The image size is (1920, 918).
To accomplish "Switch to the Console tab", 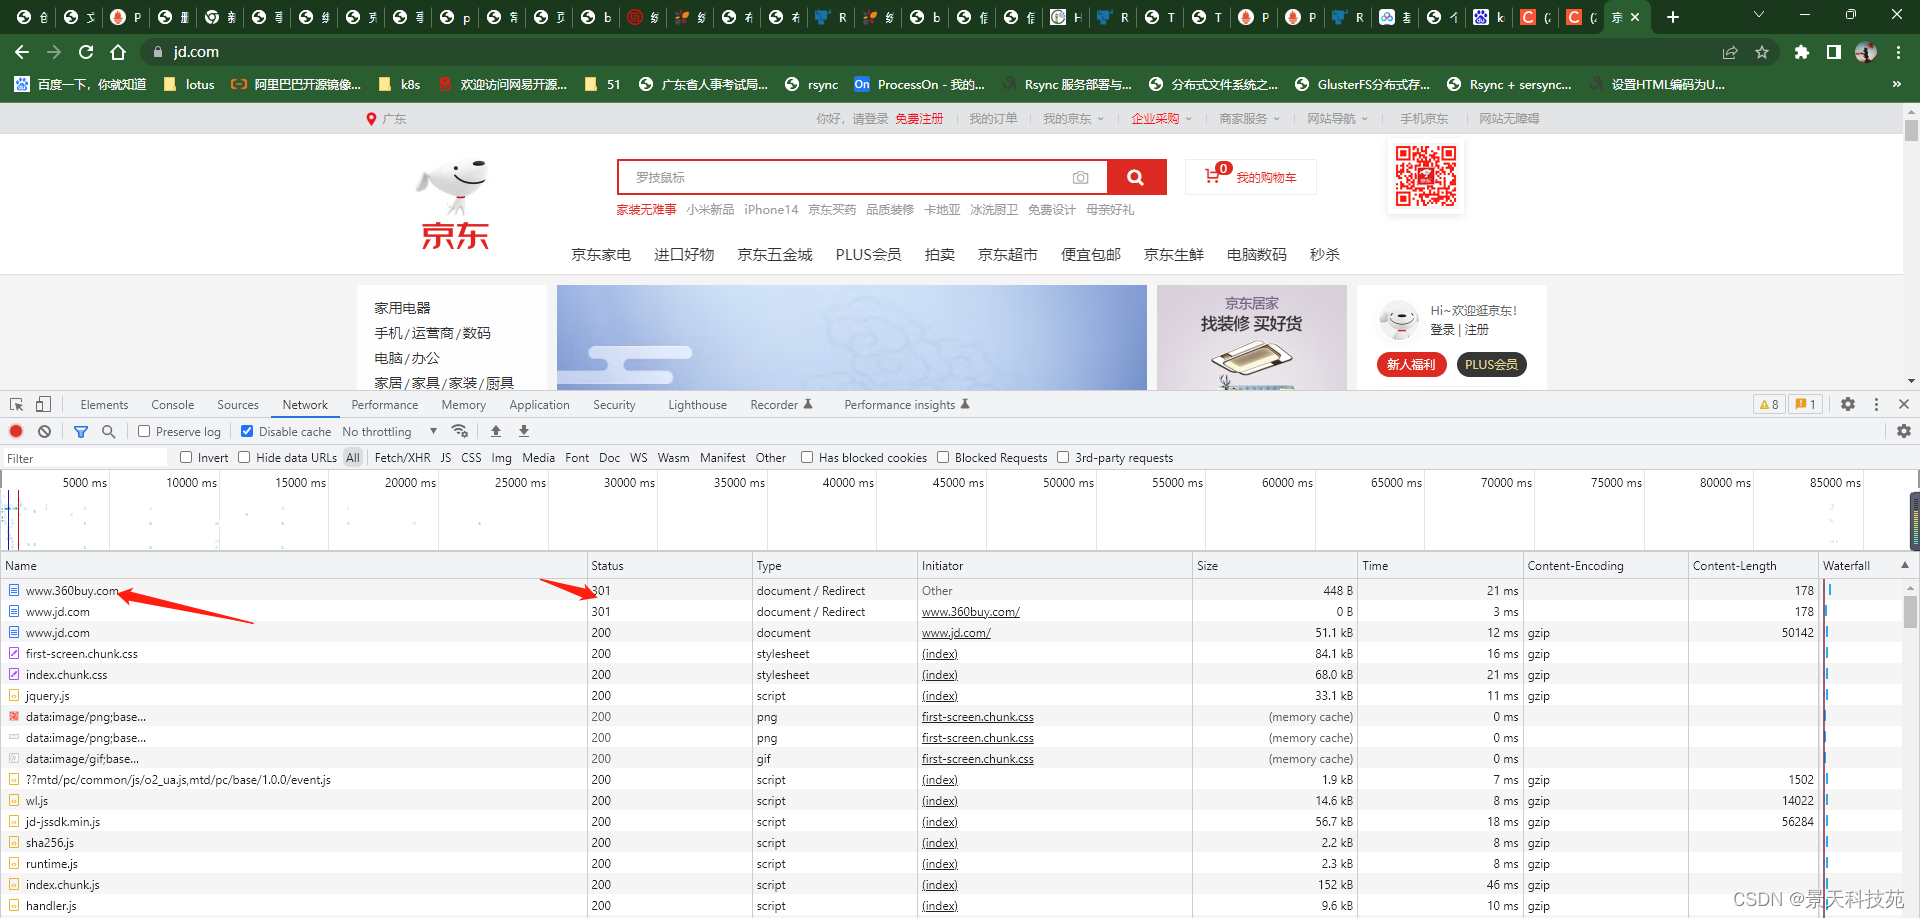I will click(x=173, y=404).
